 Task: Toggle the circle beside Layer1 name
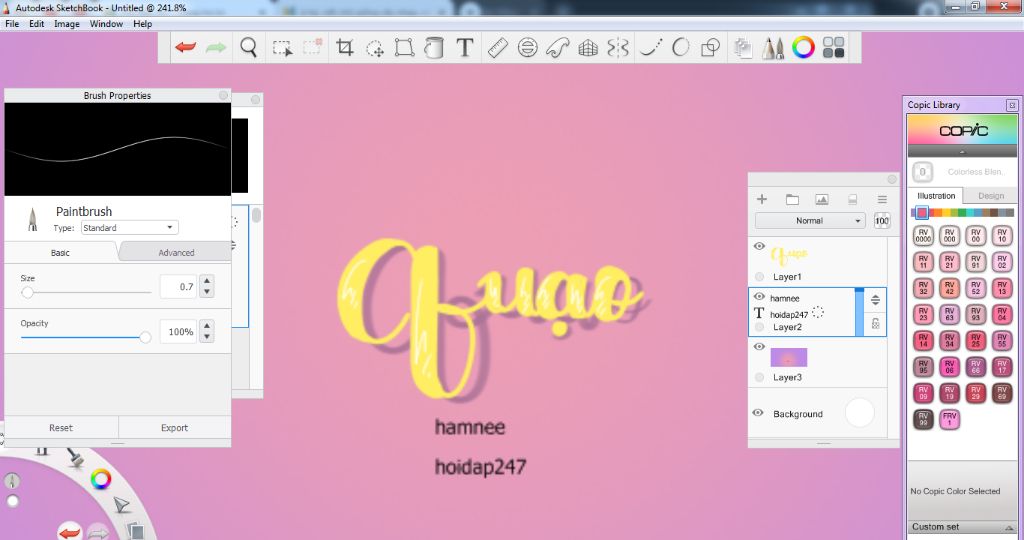(x=760, y=277)
